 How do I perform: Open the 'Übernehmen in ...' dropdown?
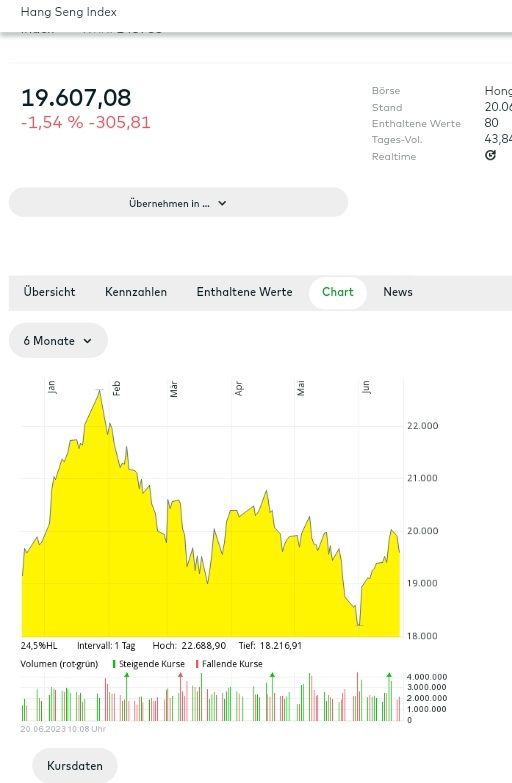[x=178, y=203]
